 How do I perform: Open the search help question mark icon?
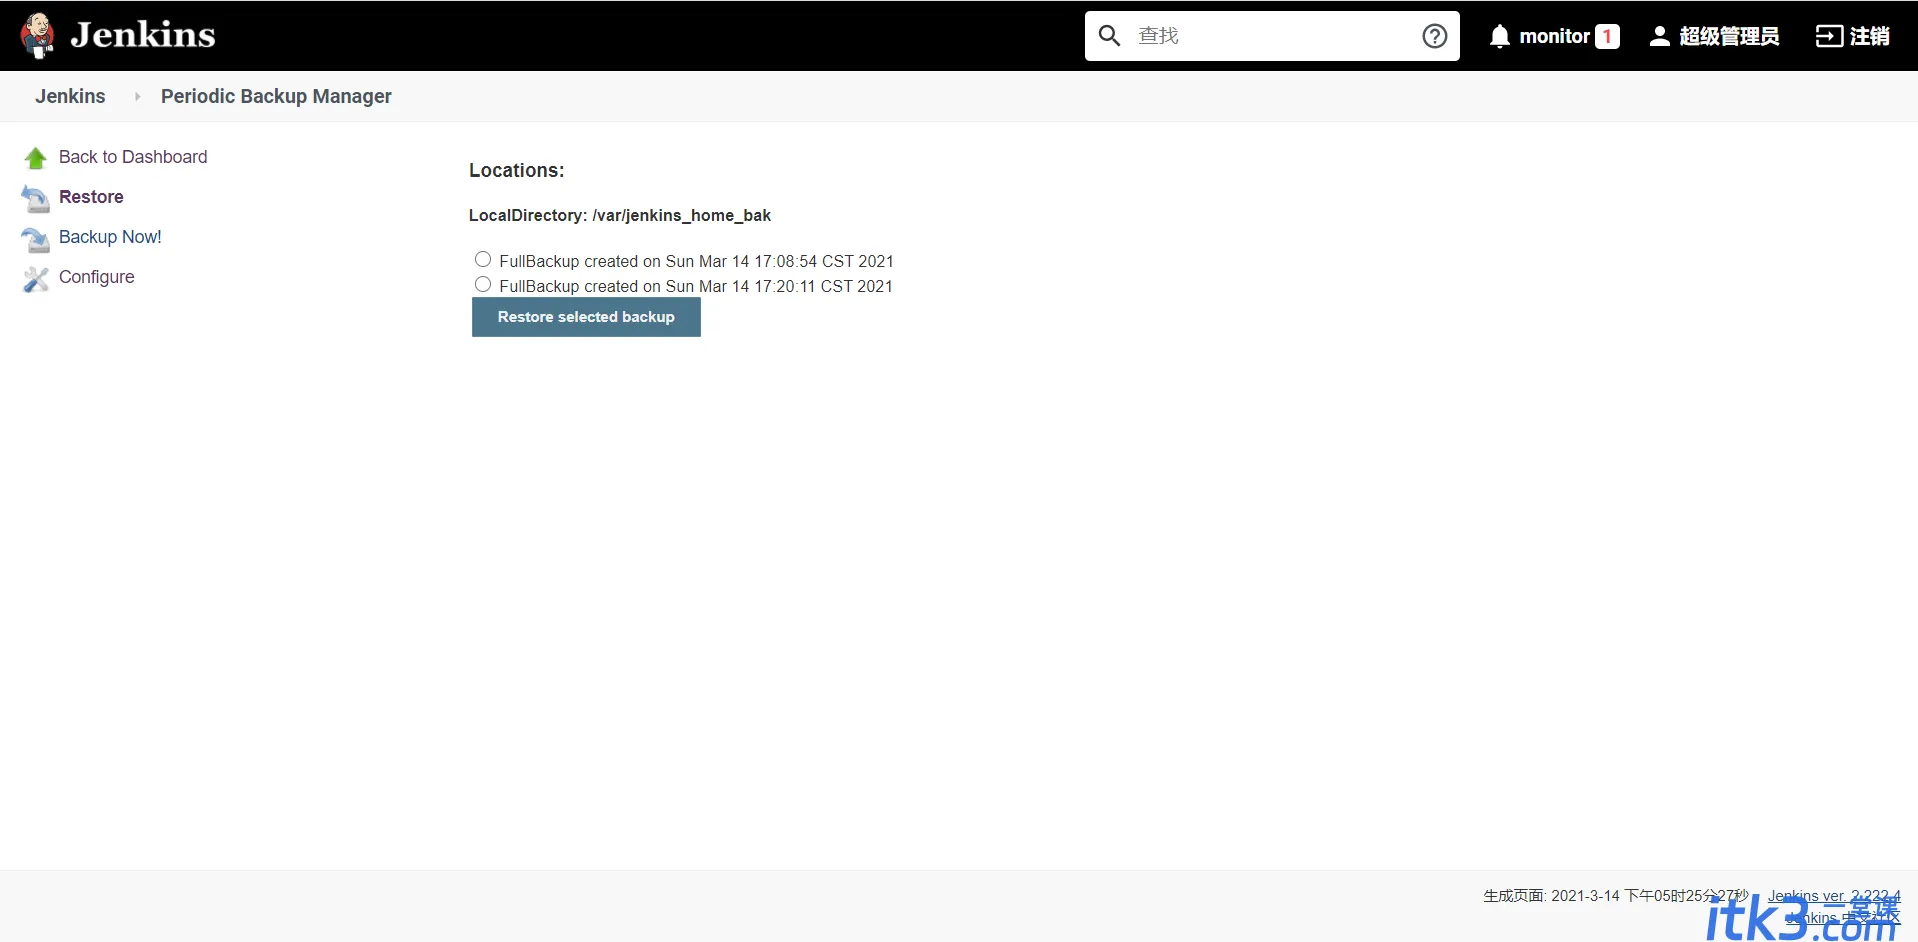[x=1435, y=36]
